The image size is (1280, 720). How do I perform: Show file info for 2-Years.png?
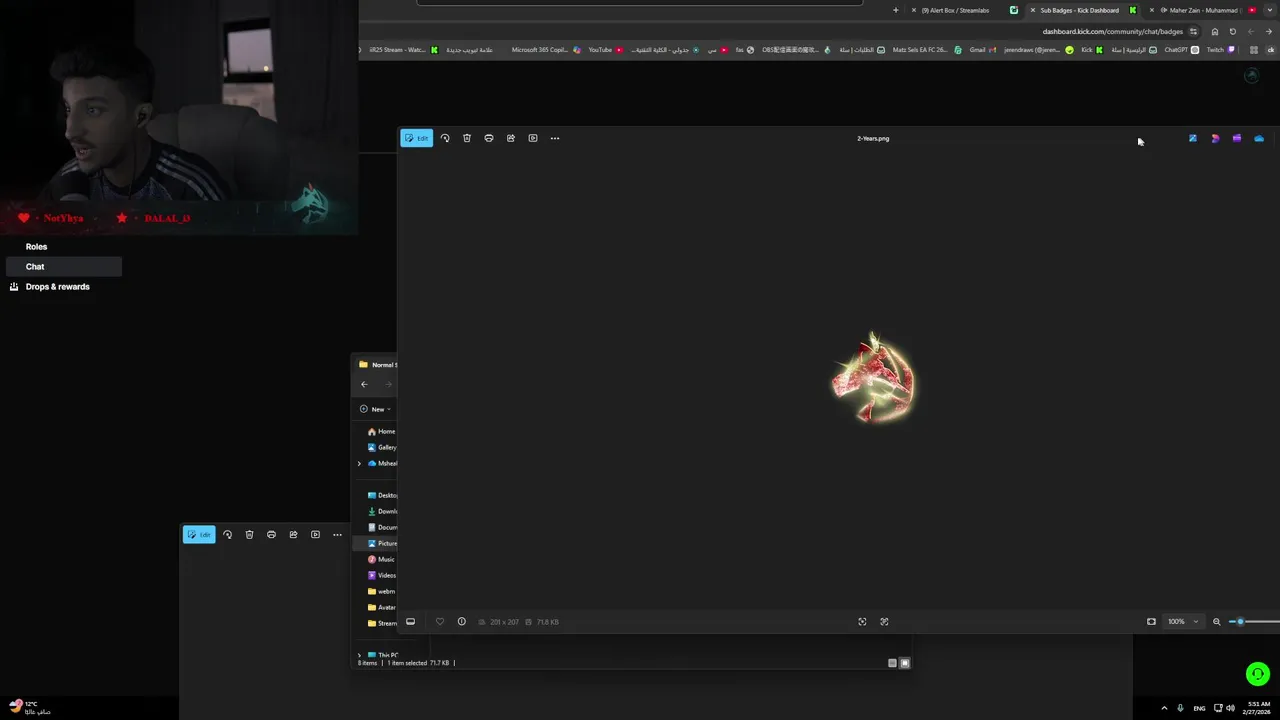(x=461, y=622)
